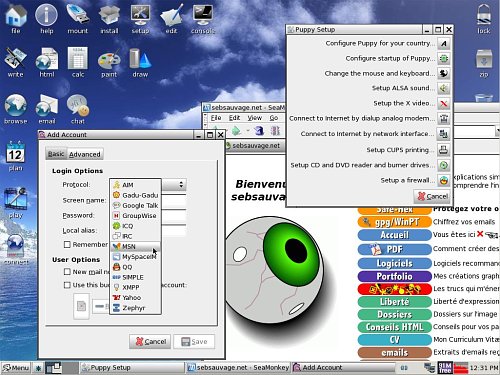This screenshot has width=500, height=375.
Task: Toggle the Remember password checkbox
Action: click(x=67, y=245)
